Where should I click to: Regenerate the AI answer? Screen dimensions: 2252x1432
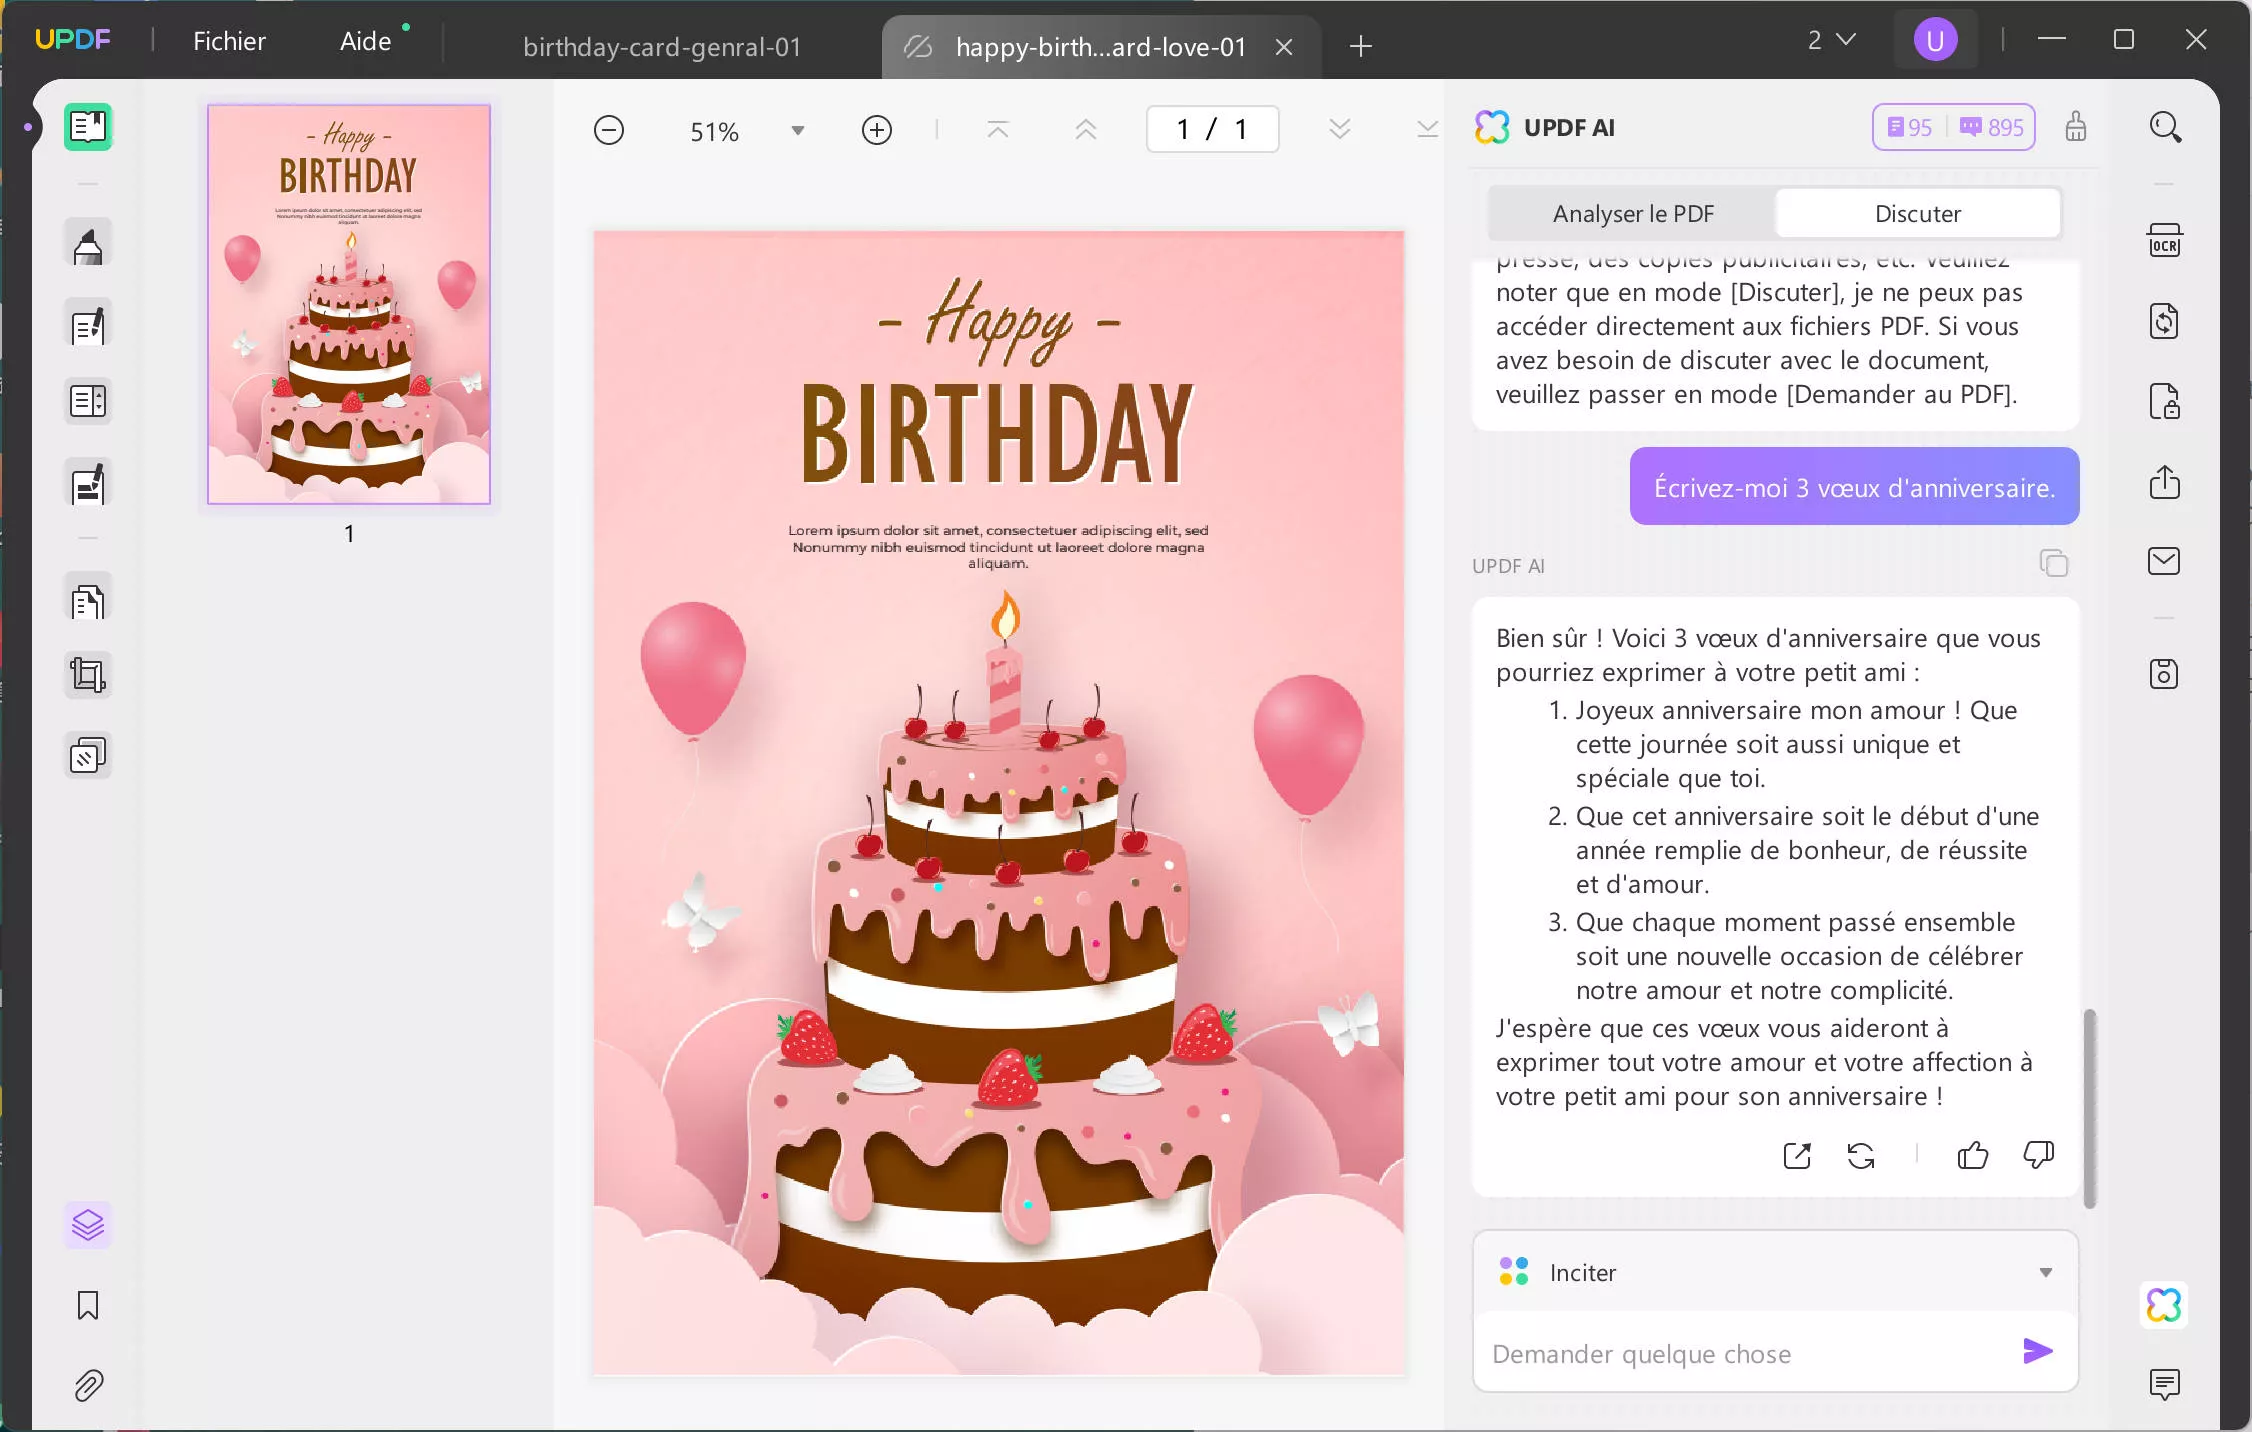tap(1861, 1156)
